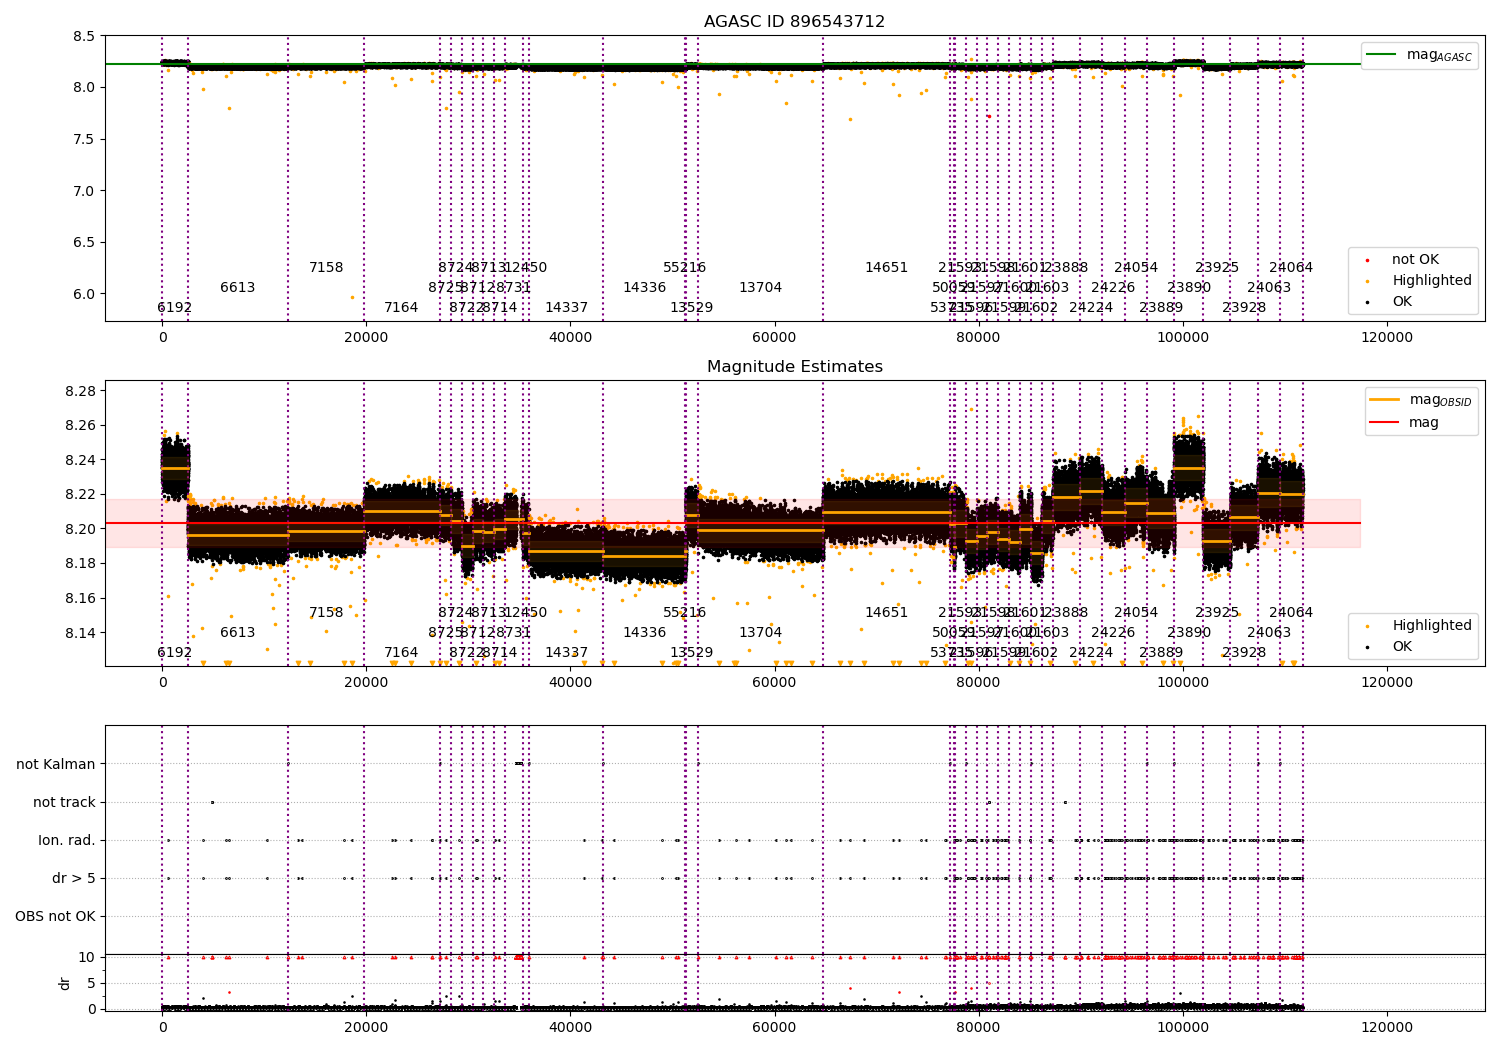Click the 'dr > 5' axis label
The image size is (1500, 1050).
(x=74, y=878)
